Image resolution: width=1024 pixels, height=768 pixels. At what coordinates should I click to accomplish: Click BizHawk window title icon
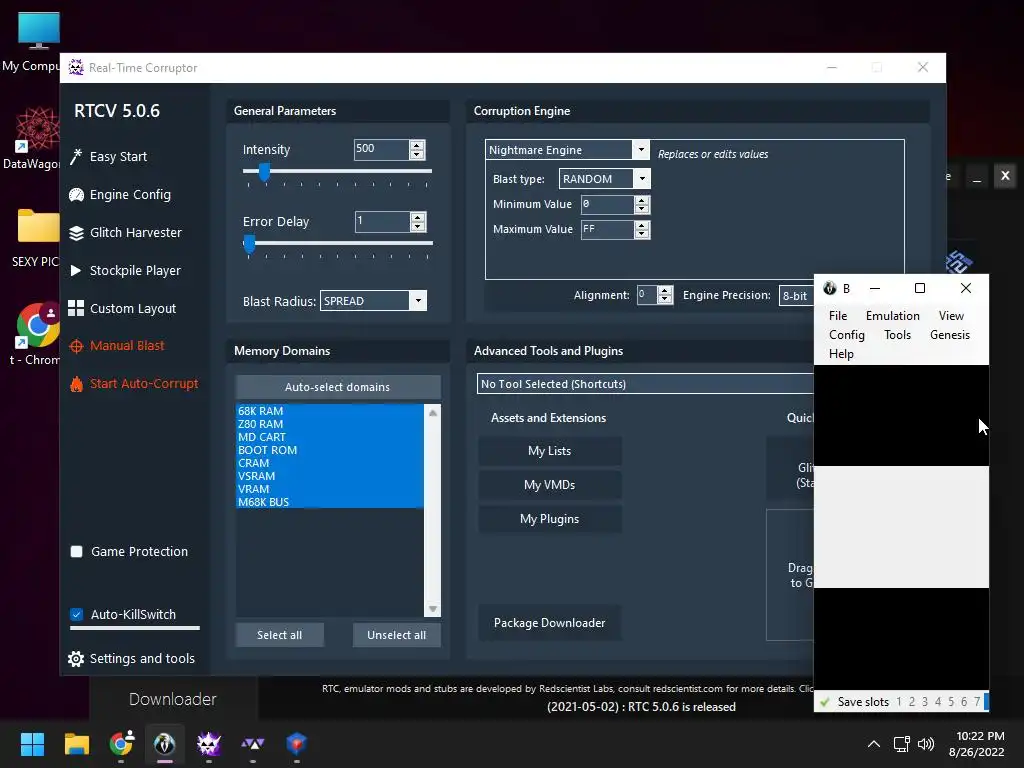(x=829, y=288)
